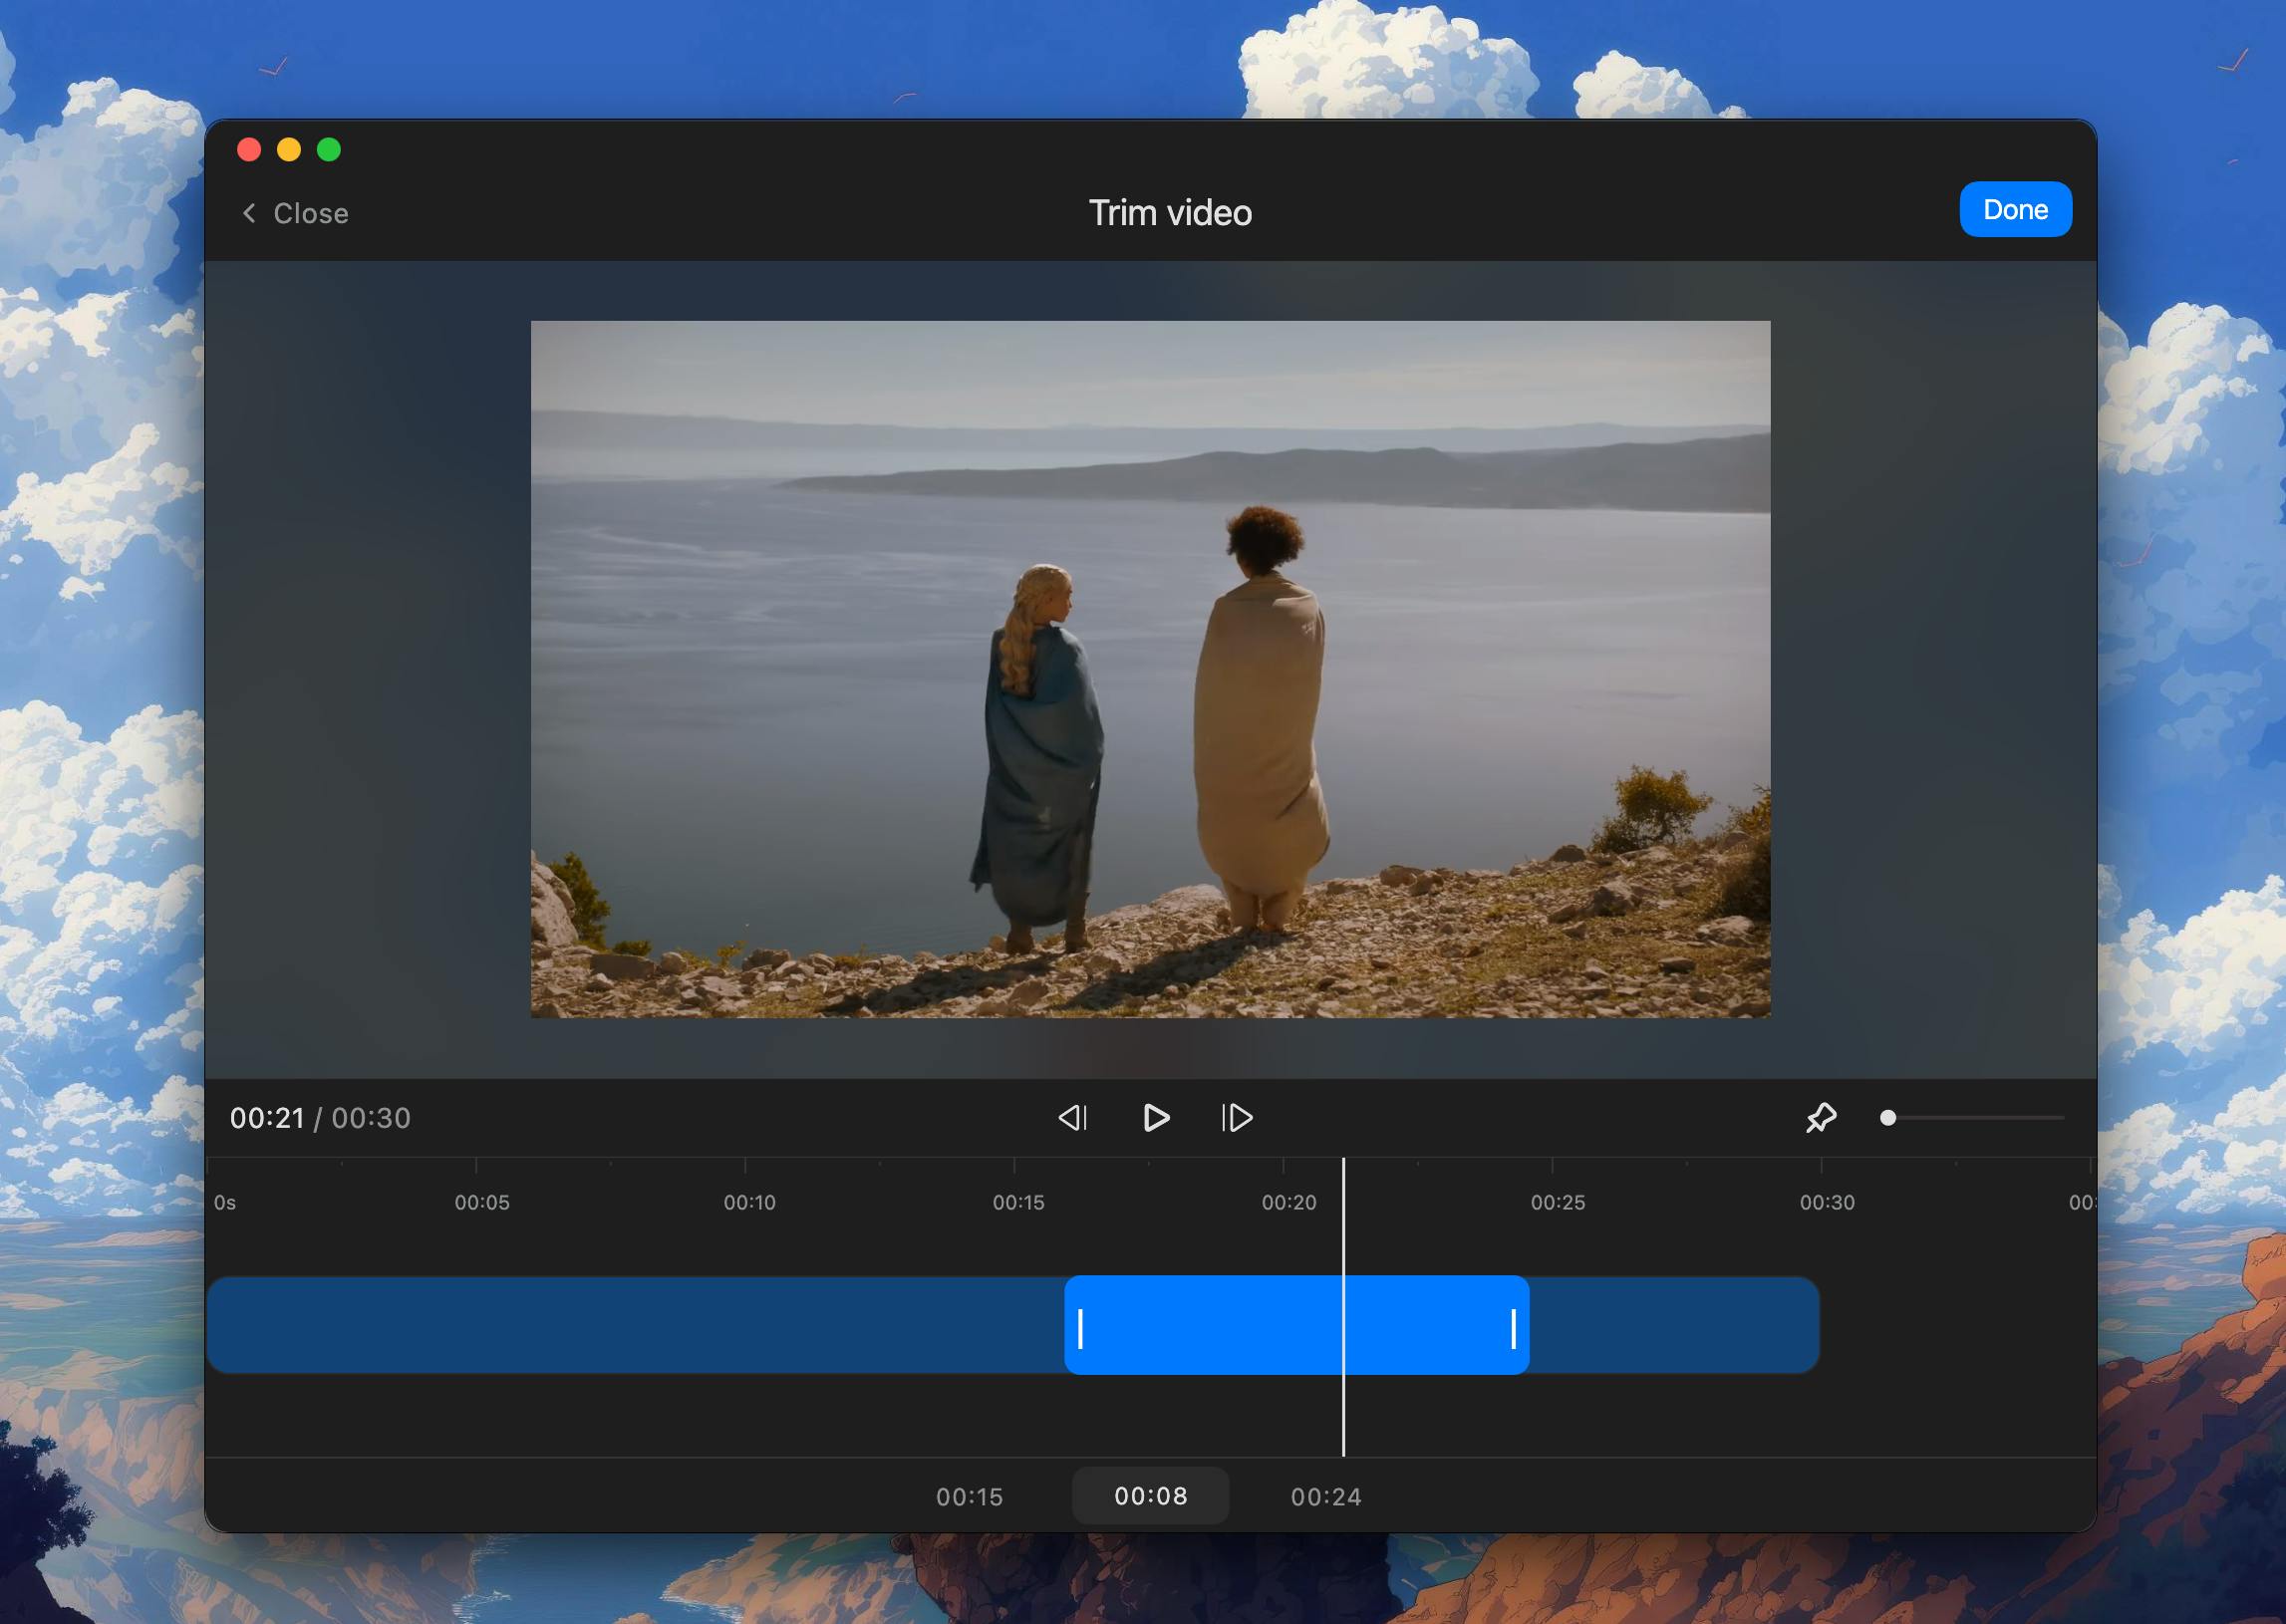
Task: Click the 00:30 total duration text
Action: [371, 1118]
